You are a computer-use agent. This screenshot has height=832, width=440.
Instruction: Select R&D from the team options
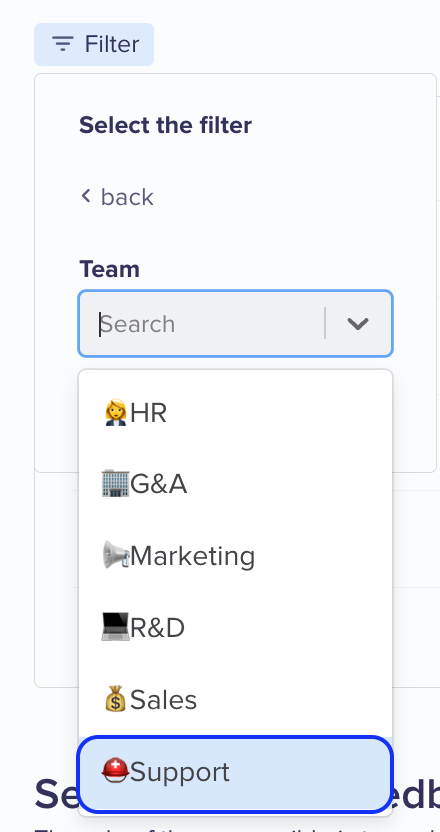point(235,627)
